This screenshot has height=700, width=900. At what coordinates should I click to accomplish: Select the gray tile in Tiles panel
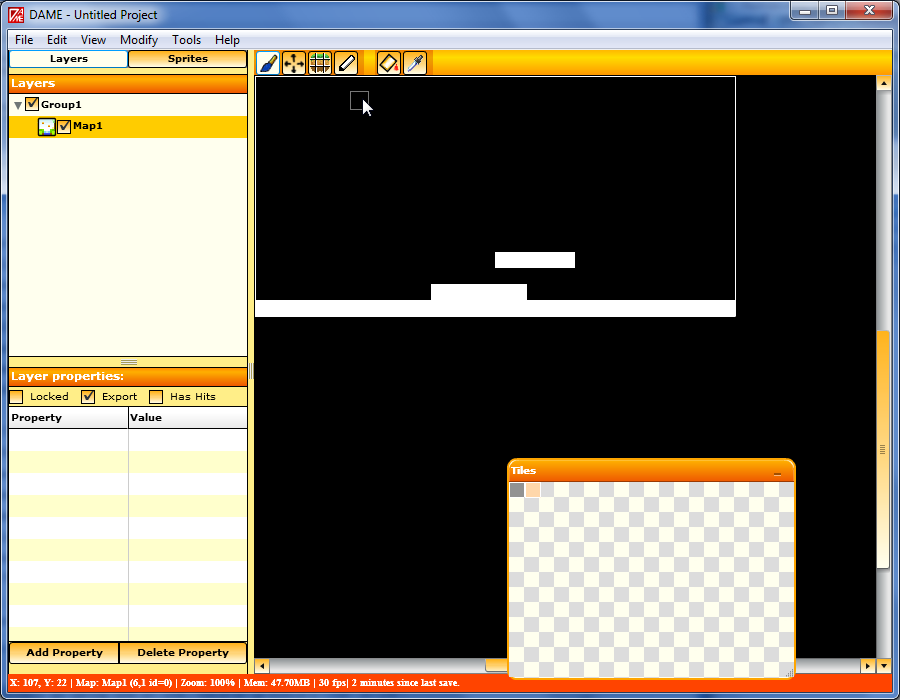517,489
